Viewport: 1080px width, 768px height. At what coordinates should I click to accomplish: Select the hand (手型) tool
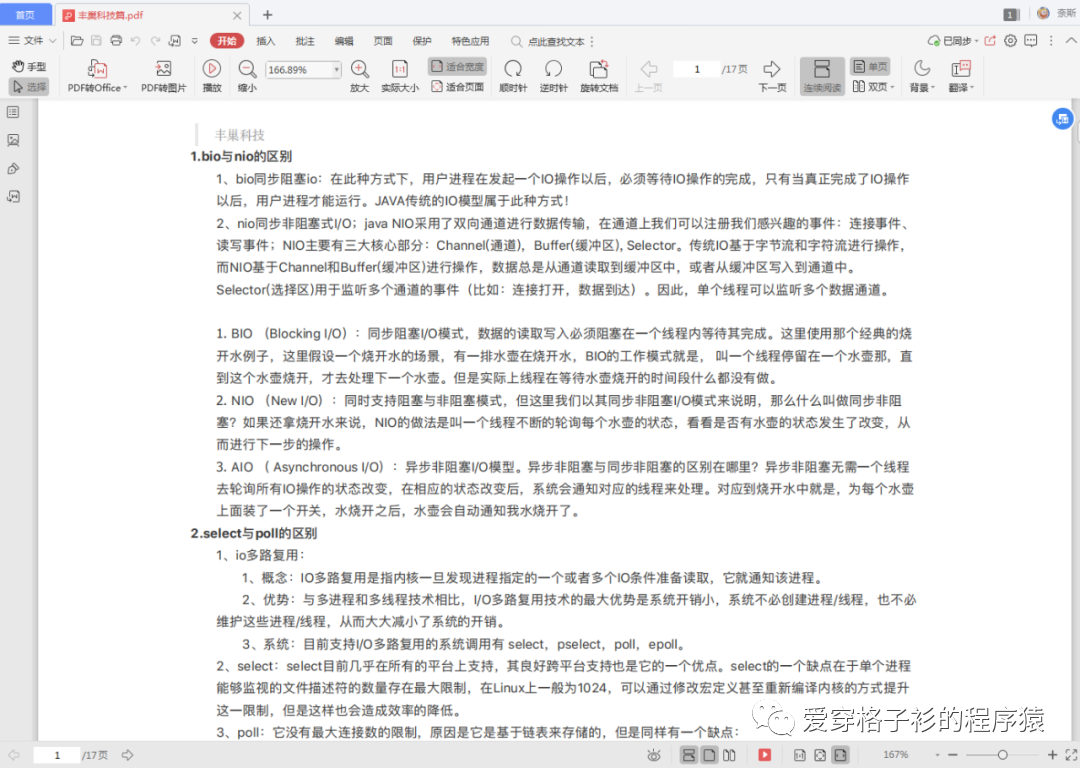[x=29, y=66]
